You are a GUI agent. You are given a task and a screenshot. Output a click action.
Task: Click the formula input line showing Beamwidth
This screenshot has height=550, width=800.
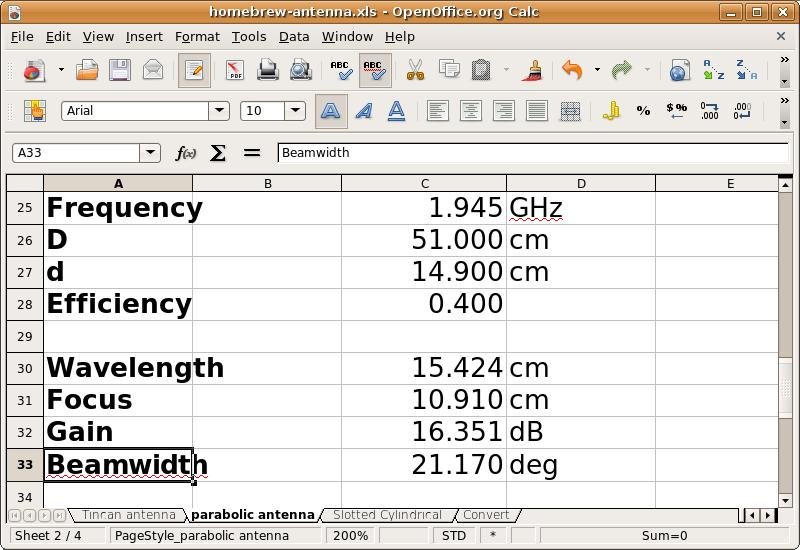coord(530,153)
